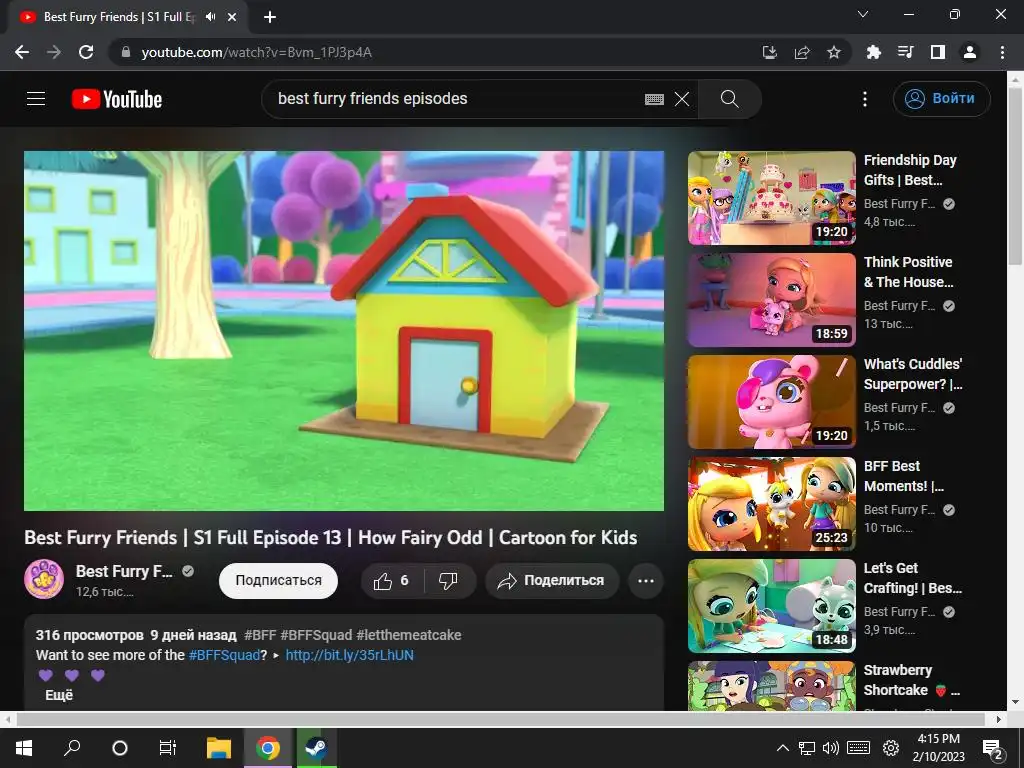Screen dimensions: 1024x768
Task: Click the Войти sign-in button
Action: (941, 99)
